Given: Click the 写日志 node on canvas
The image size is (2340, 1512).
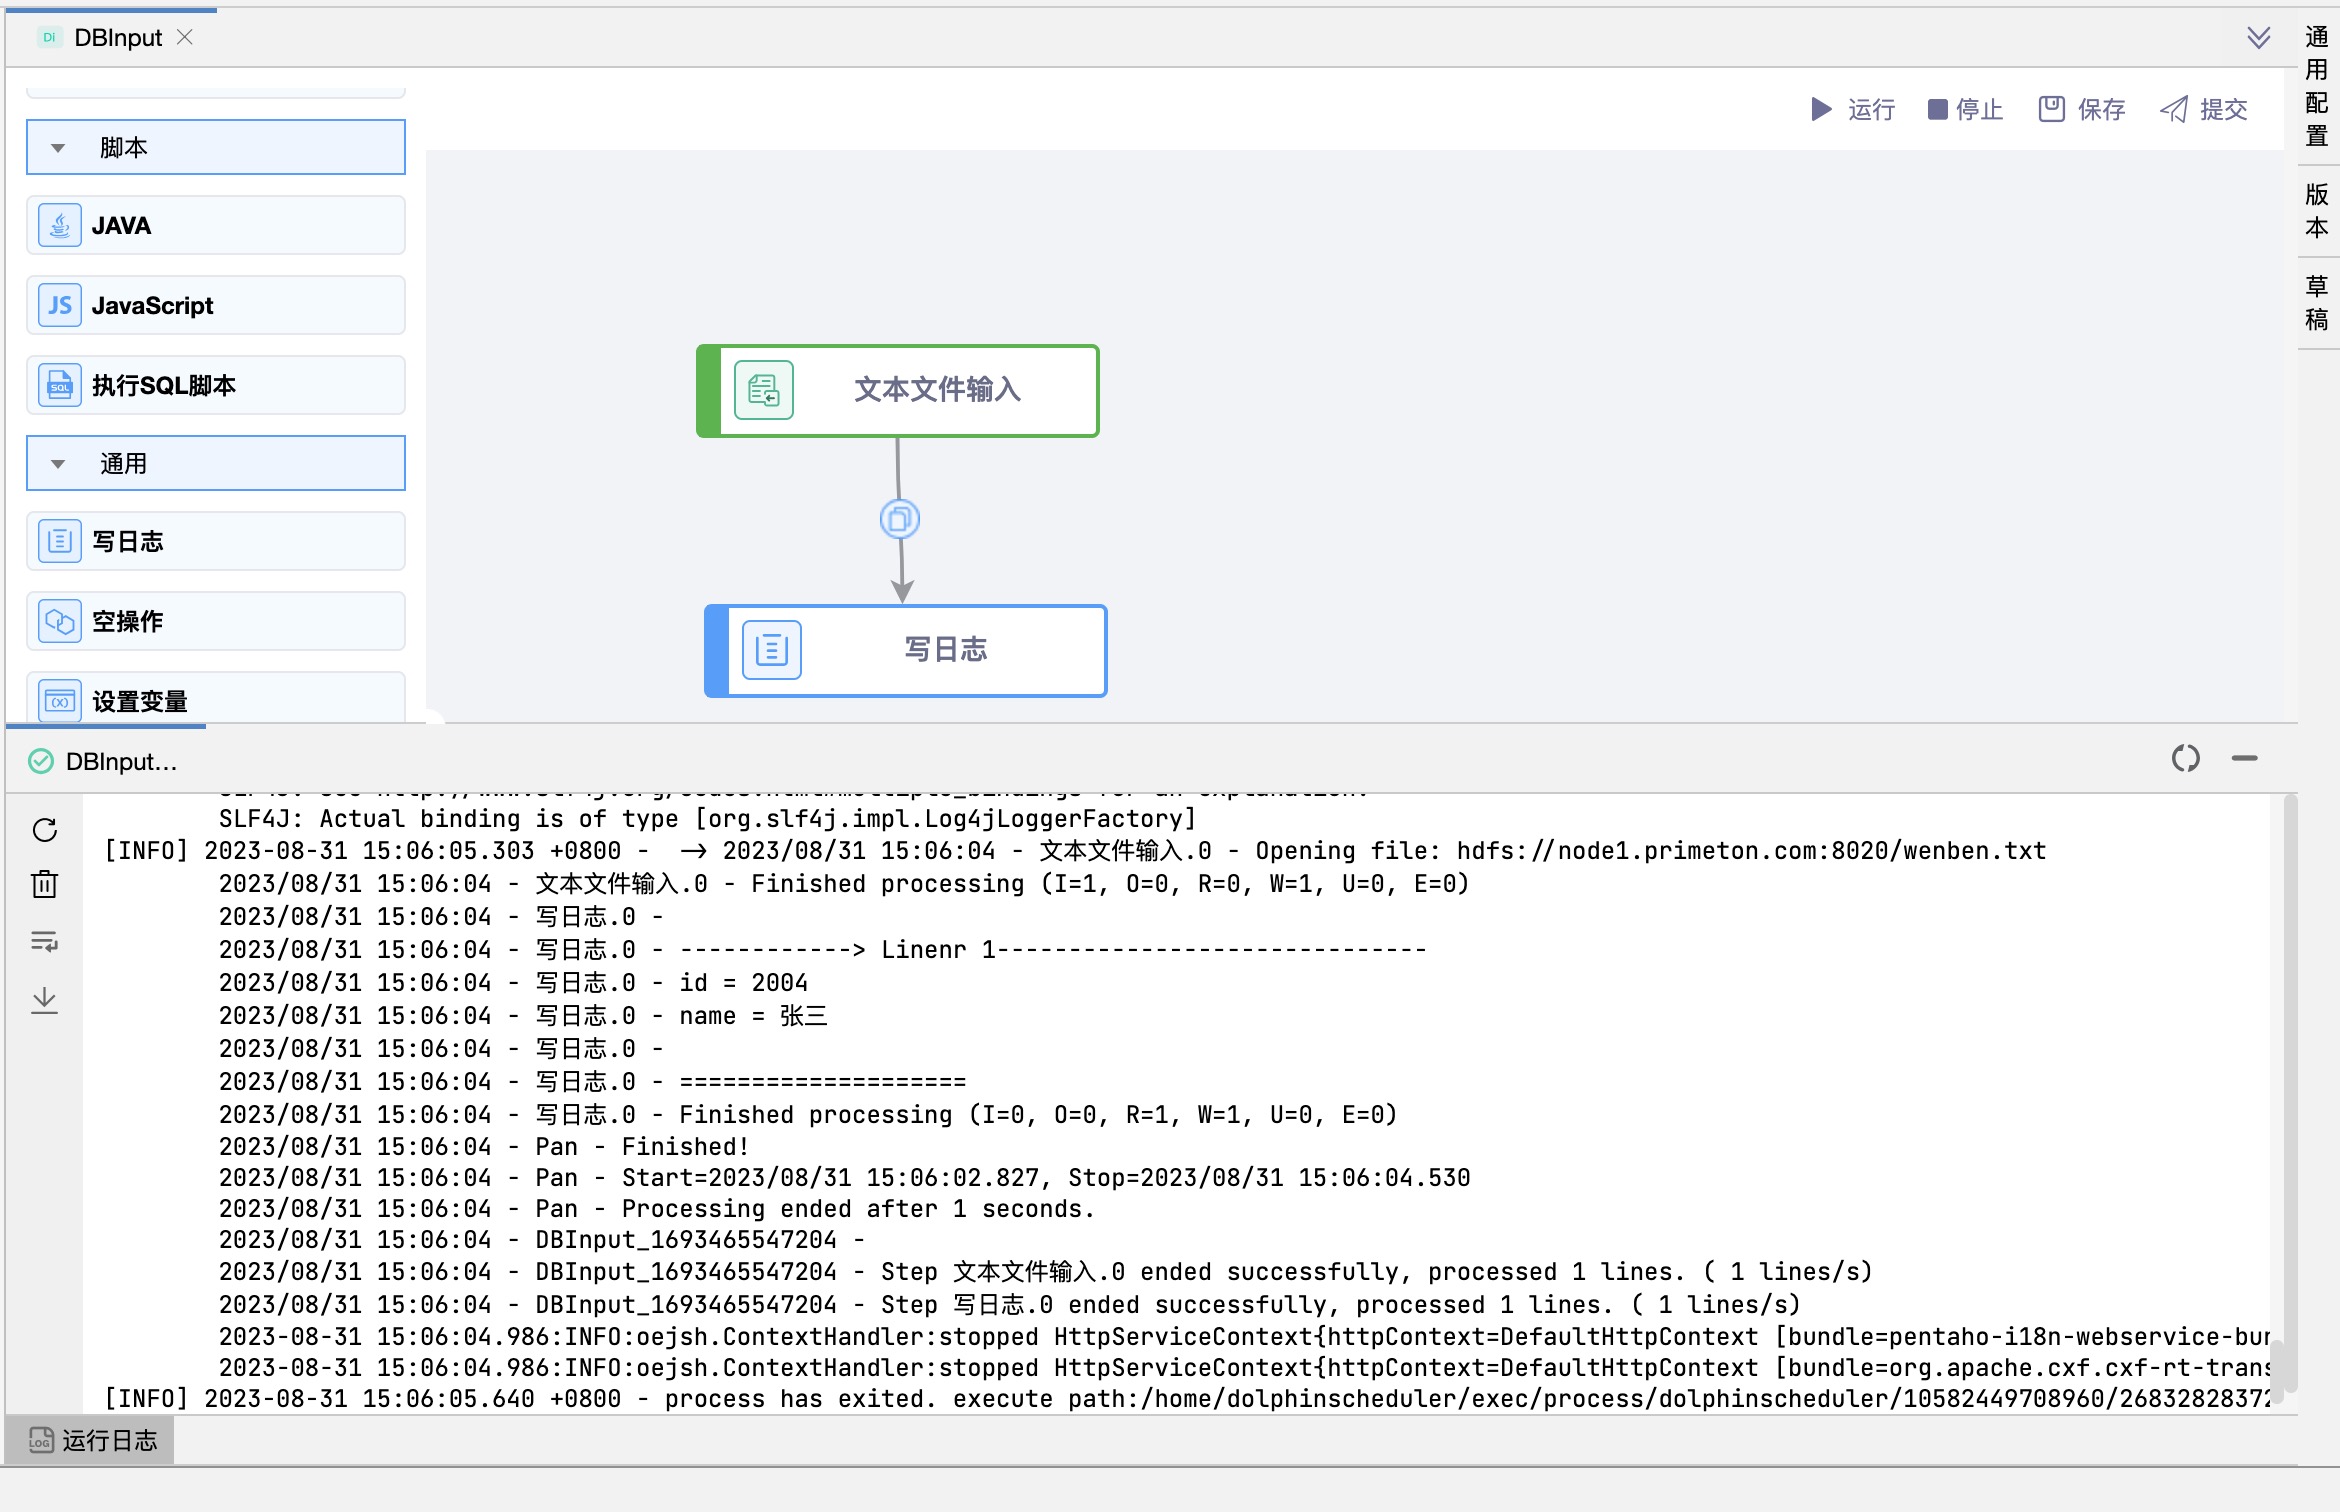Looking at the screenshot, I should click(x=906, y=650).
